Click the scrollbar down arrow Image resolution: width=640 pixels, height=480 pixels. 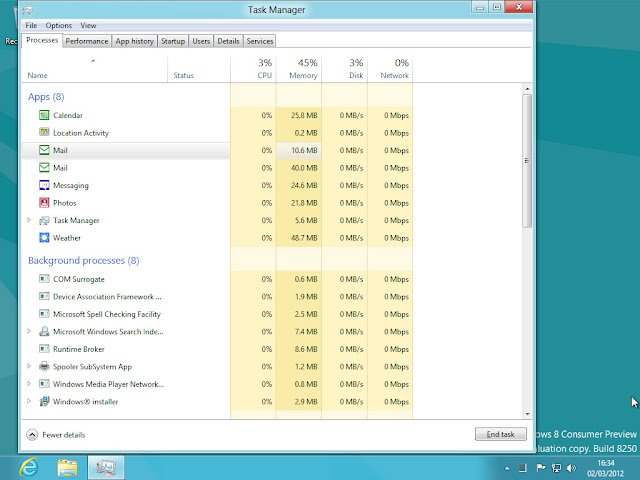coord(527,414)
